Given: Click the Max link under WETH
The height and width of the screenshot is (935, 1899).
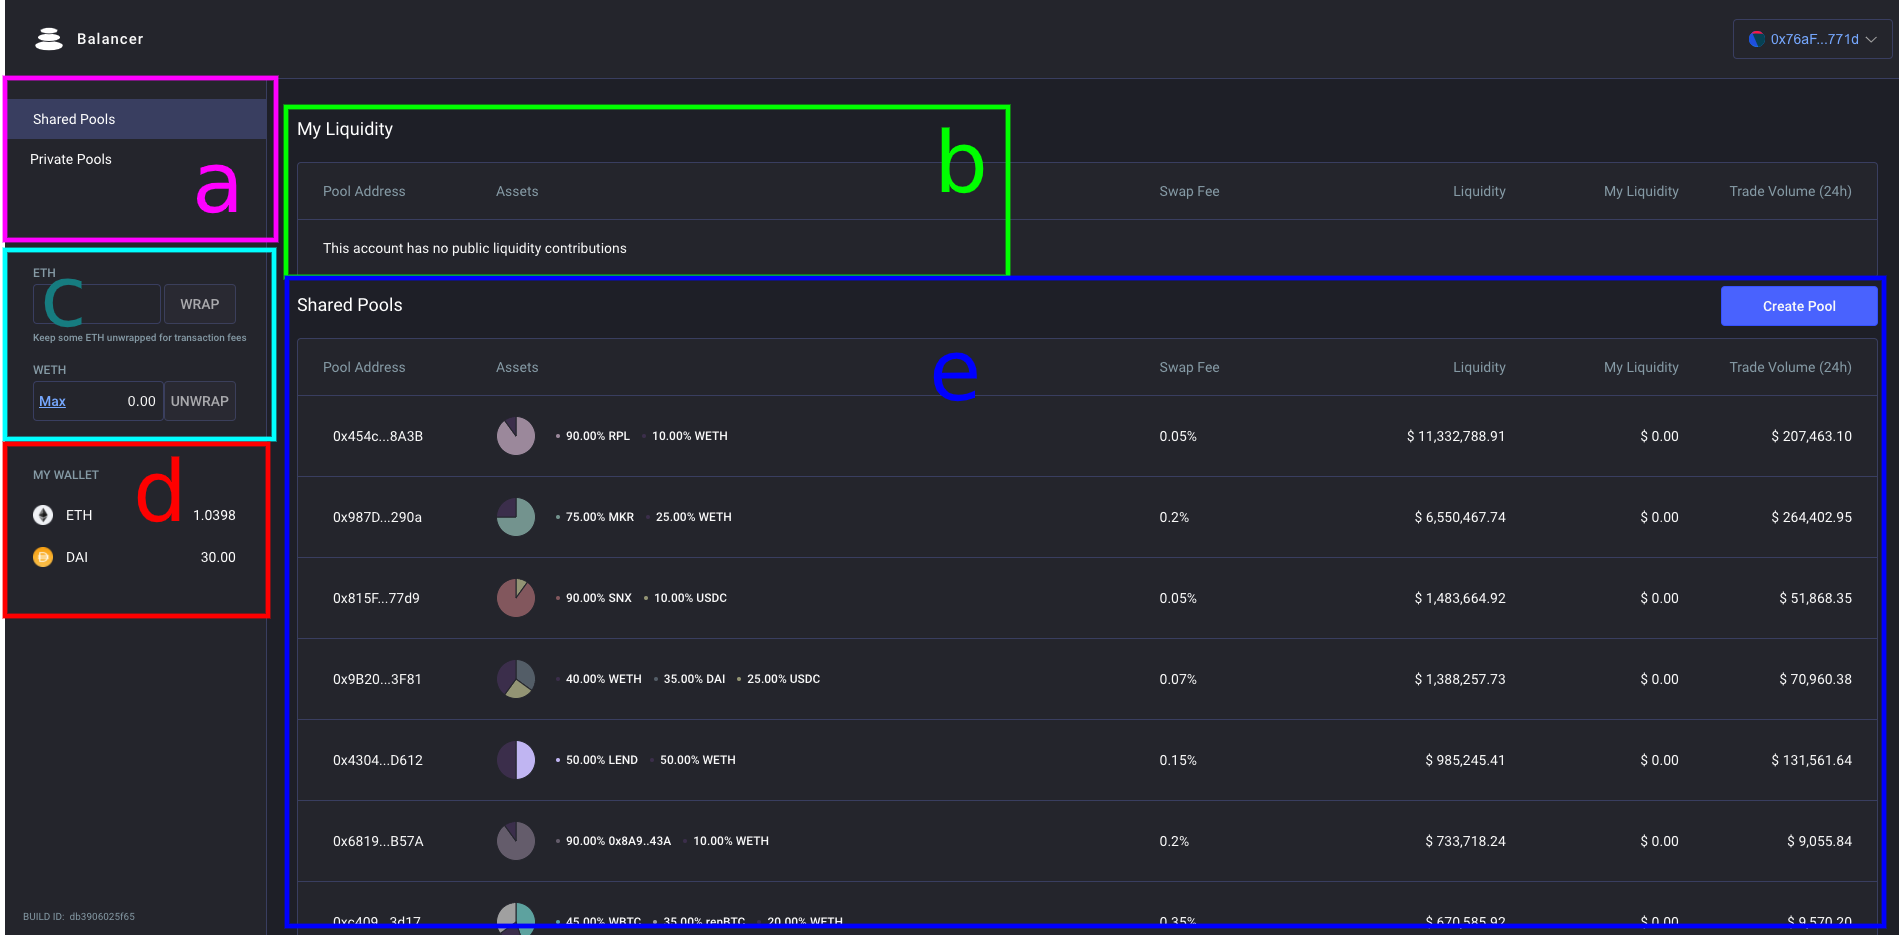Looking at the screenshot, I should coord(52,400).
